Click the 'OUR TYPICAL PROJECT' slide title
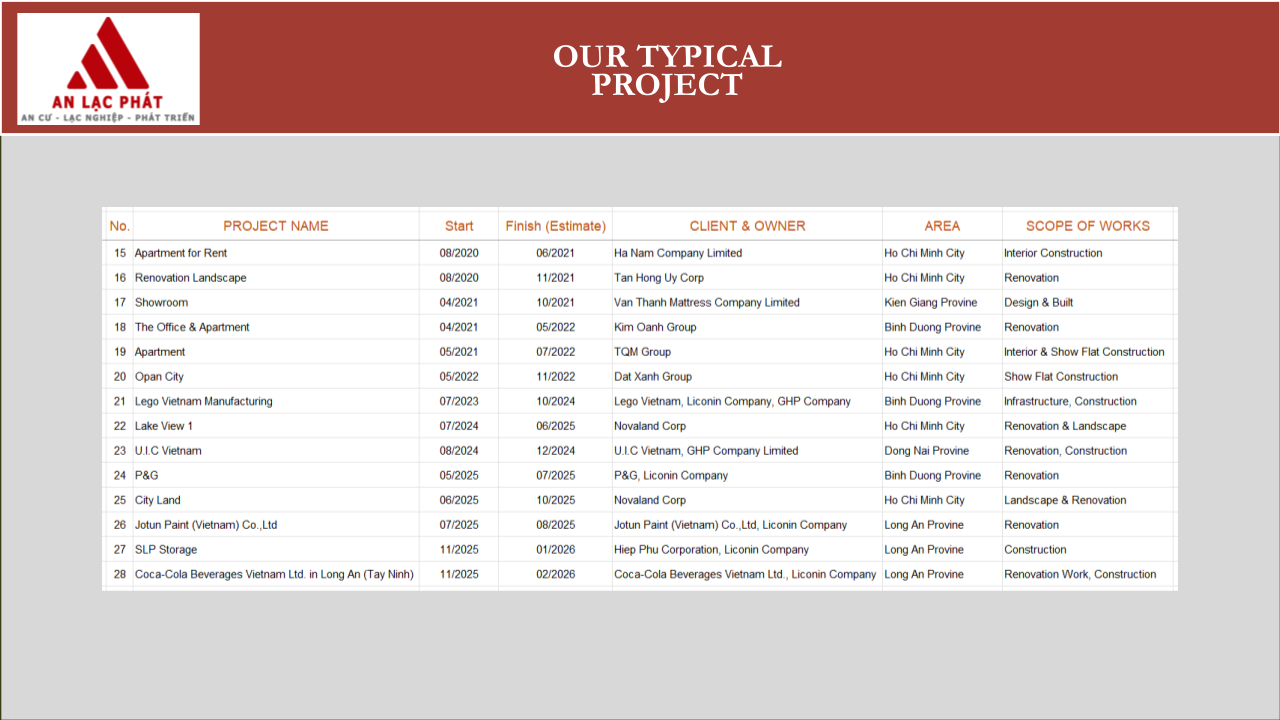The height and width of the screenshot is (720, 1280). click(667, 70)
